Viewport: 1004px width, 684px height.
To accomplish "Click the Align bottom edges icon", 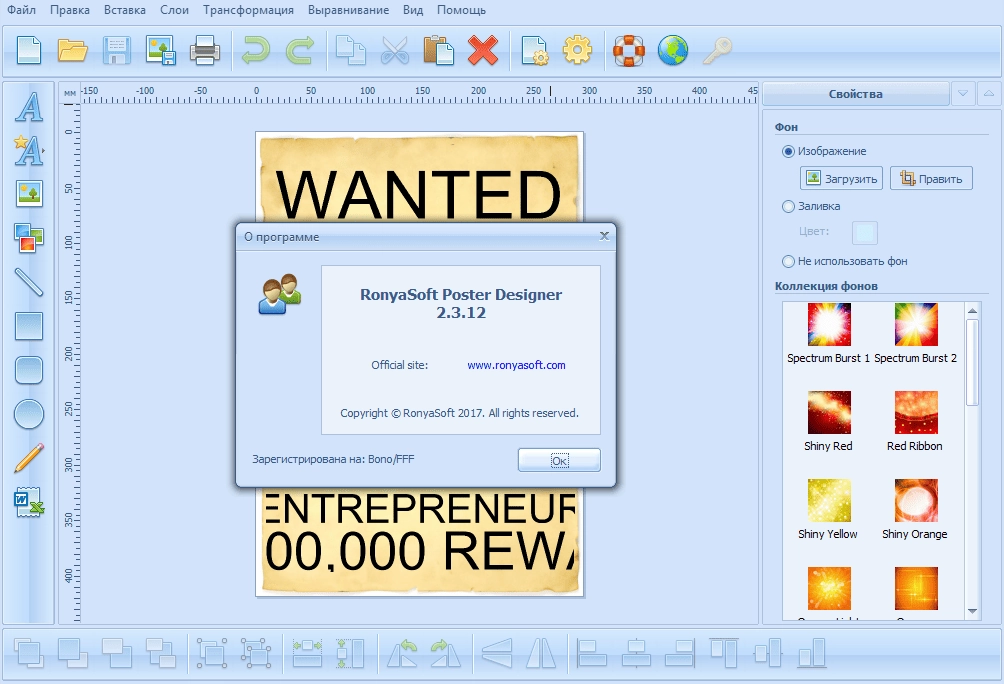I will pos(812,653).
